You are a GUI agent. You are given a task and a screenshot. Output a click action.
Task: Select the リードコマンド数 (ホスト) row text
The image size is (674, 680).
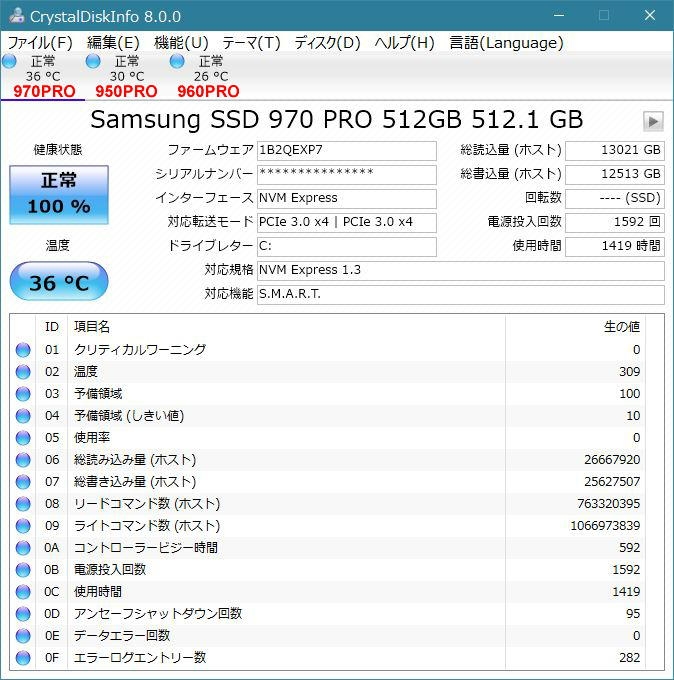(147, 504)
